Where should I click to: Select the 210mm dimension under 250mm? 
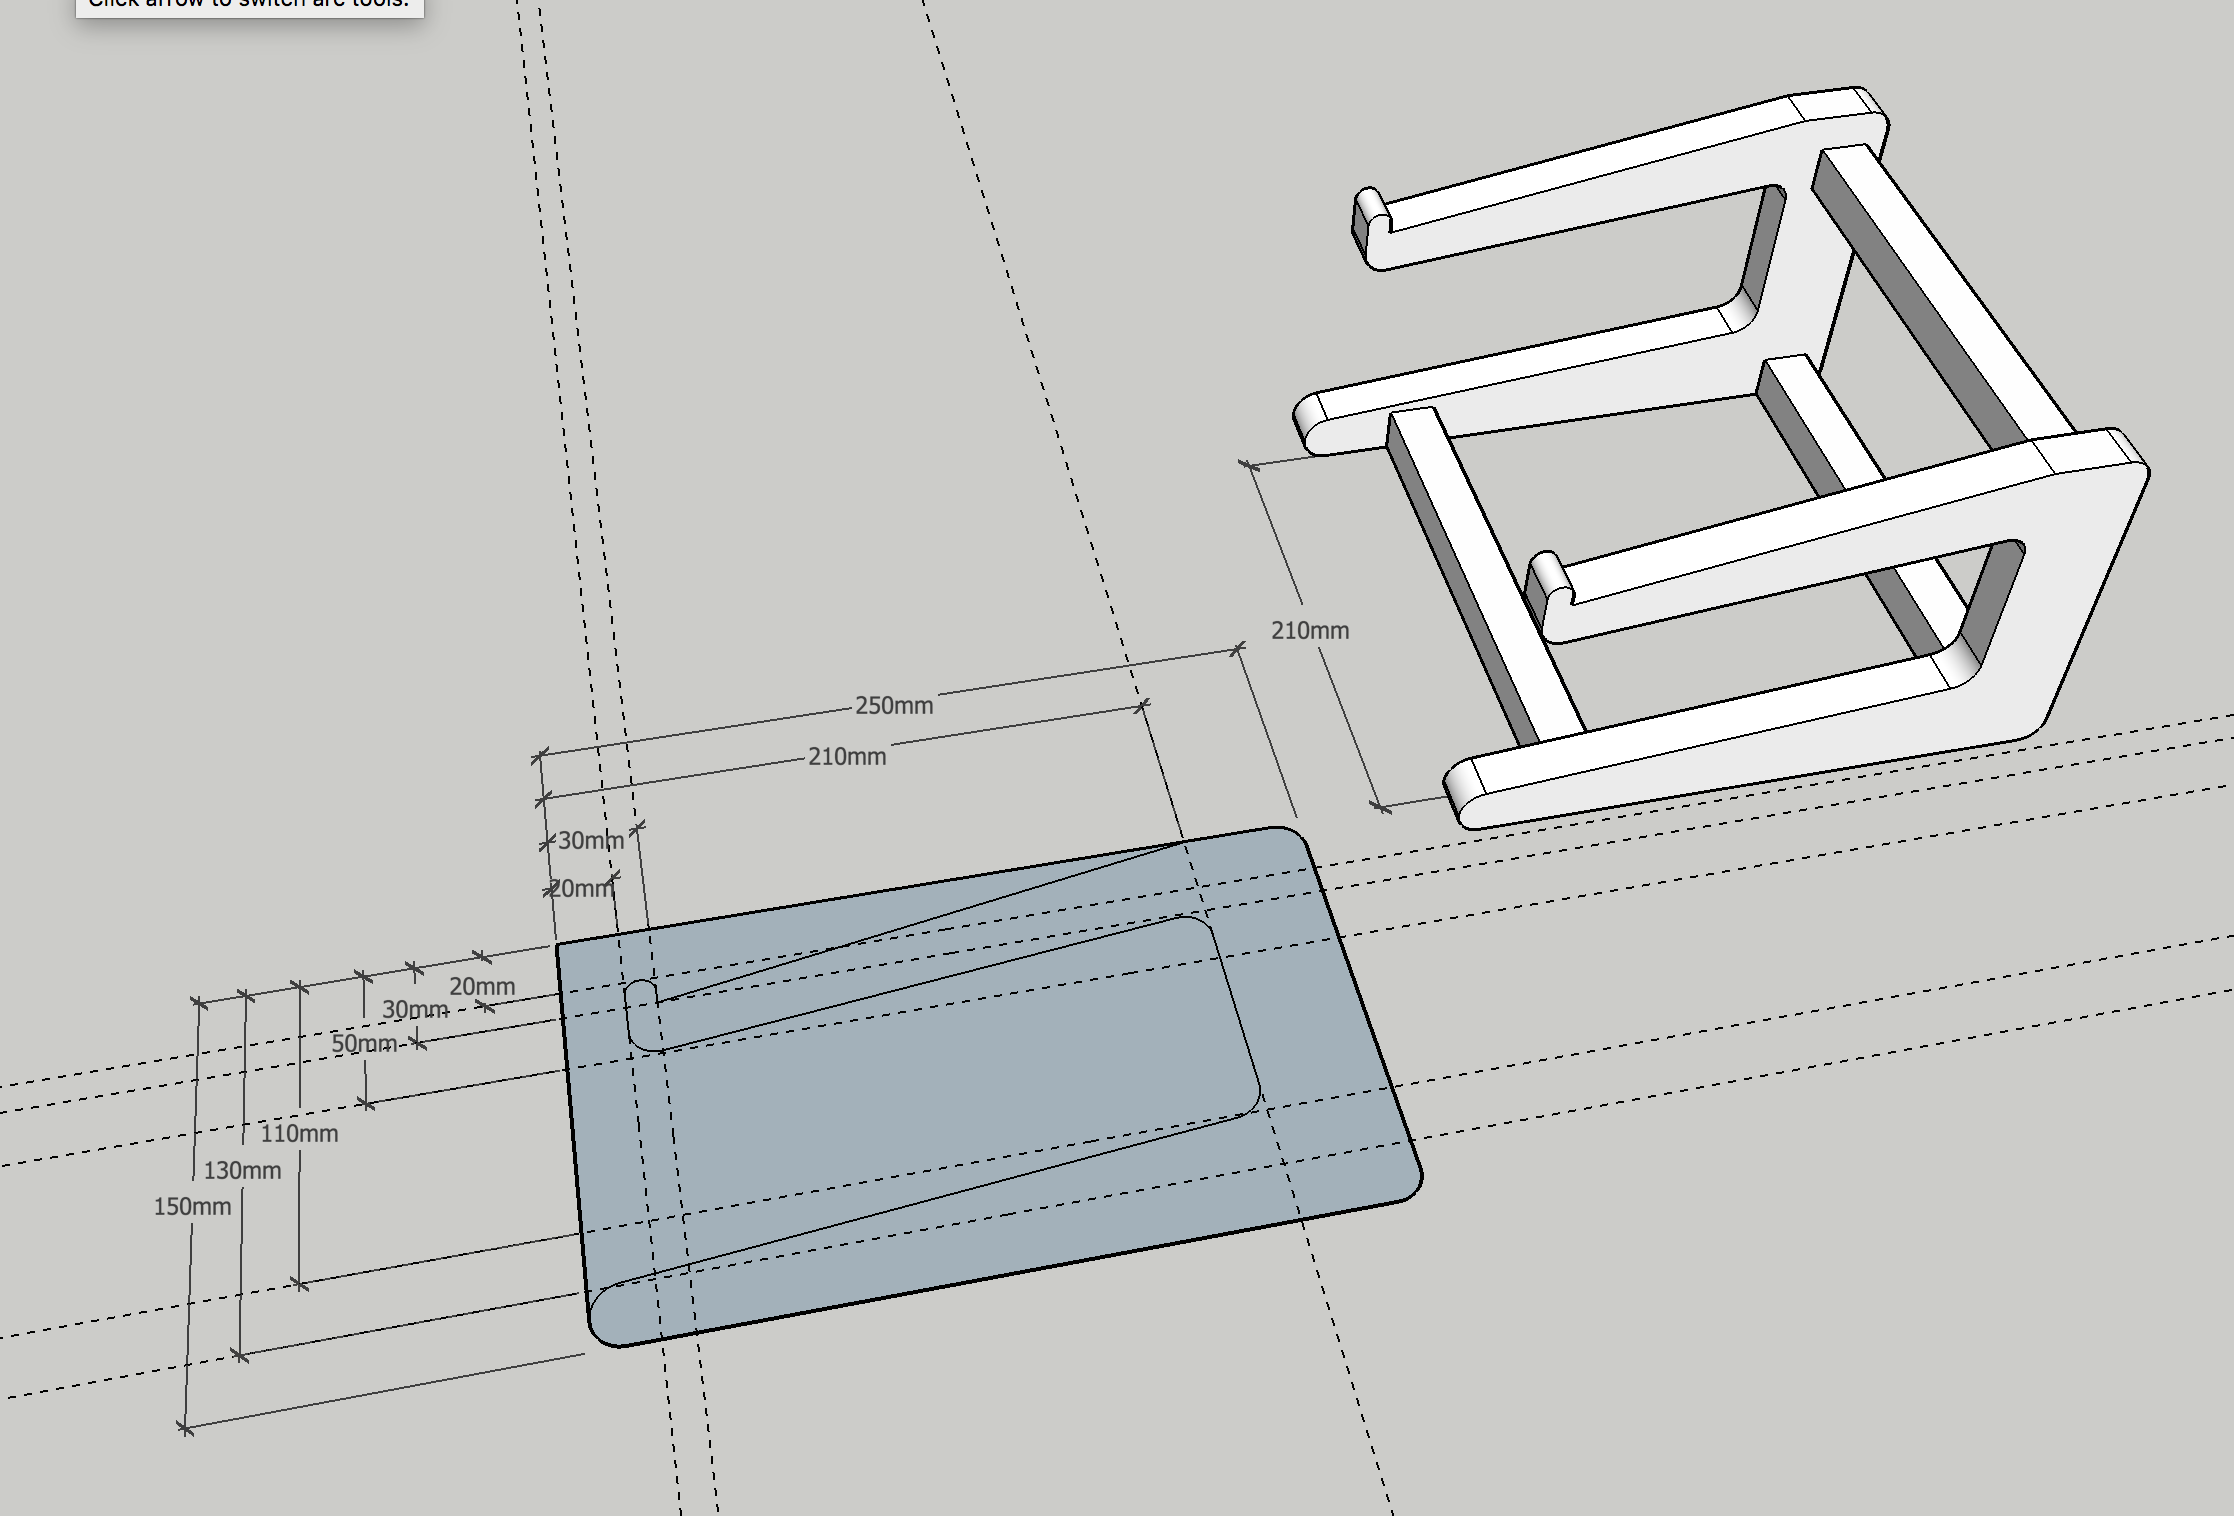[x=847, y=757]
